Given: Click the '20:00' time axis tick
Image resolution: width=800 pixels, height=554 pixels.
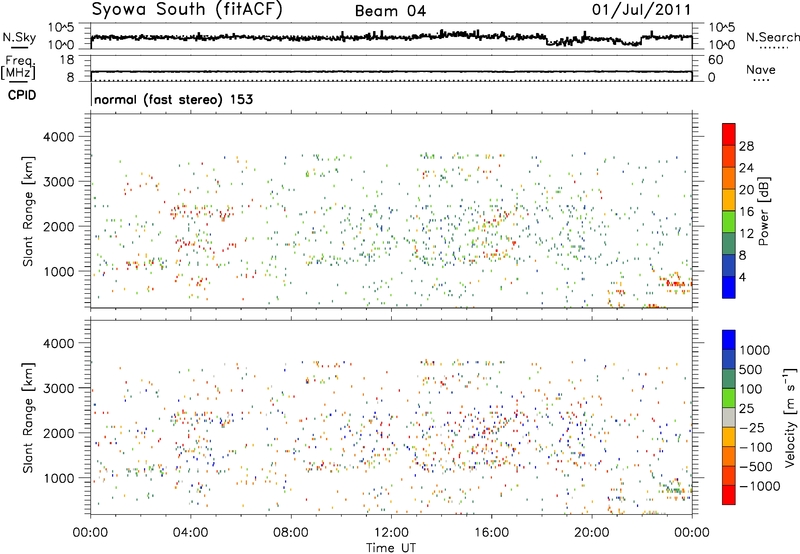Looking at the screenshot, I should click(591, 533).
